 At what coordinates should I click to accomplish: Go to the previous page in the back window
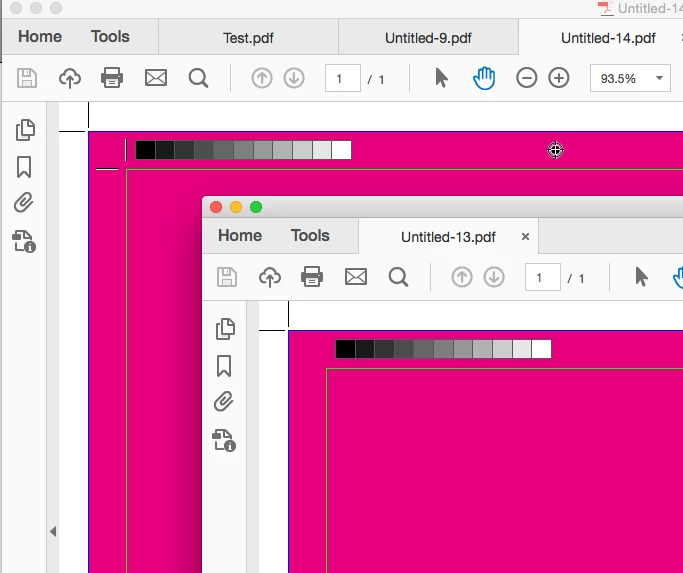coord(262,78)
